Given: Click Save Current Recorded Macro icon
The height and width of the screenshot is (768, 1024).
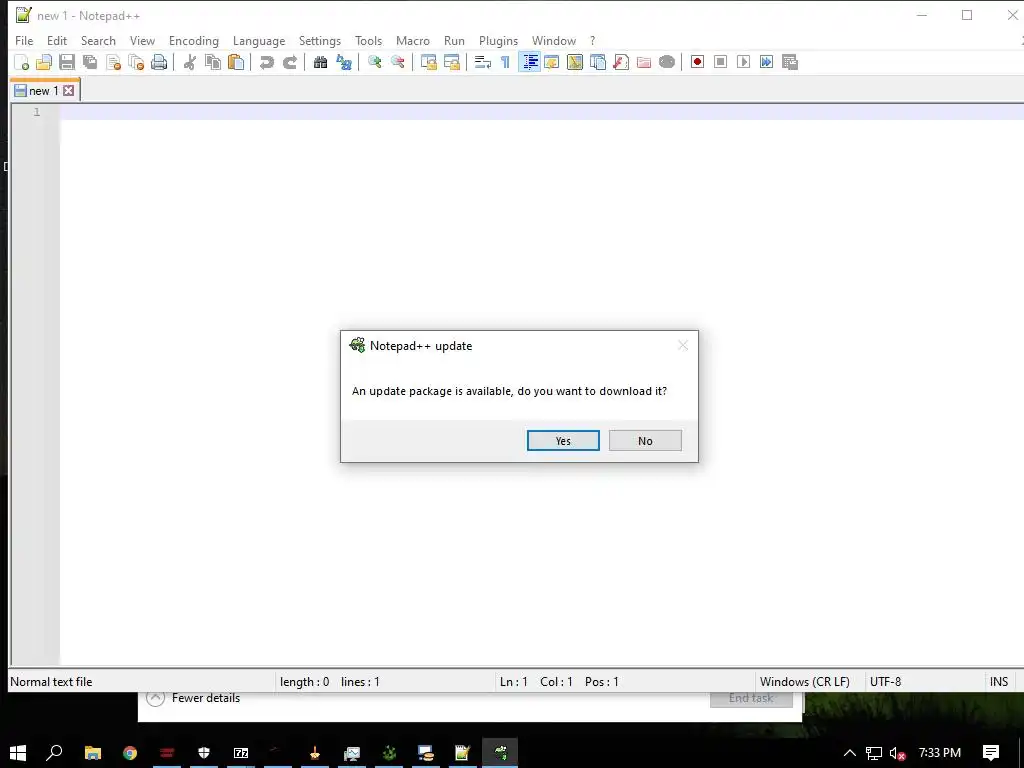Looking at the screenshot, I should tap(790, 62).
